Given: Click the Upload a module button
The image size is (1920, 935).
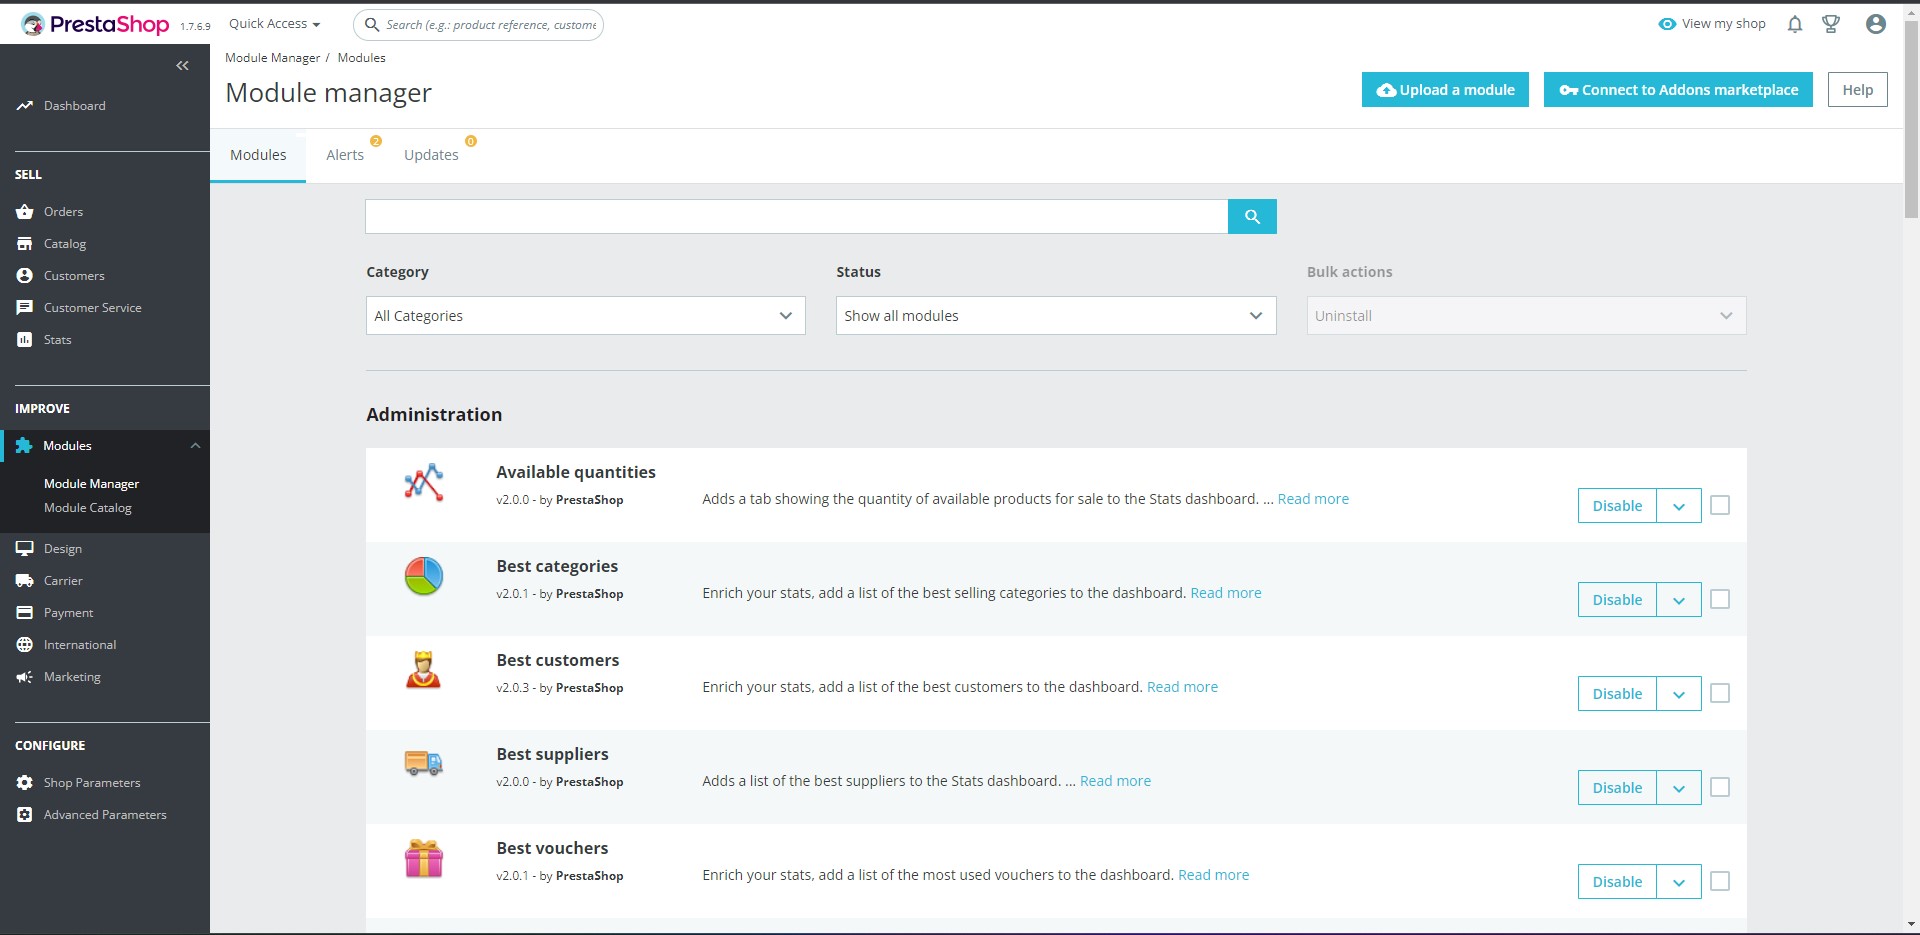Looking at the screenshot, I should 1445,89.
